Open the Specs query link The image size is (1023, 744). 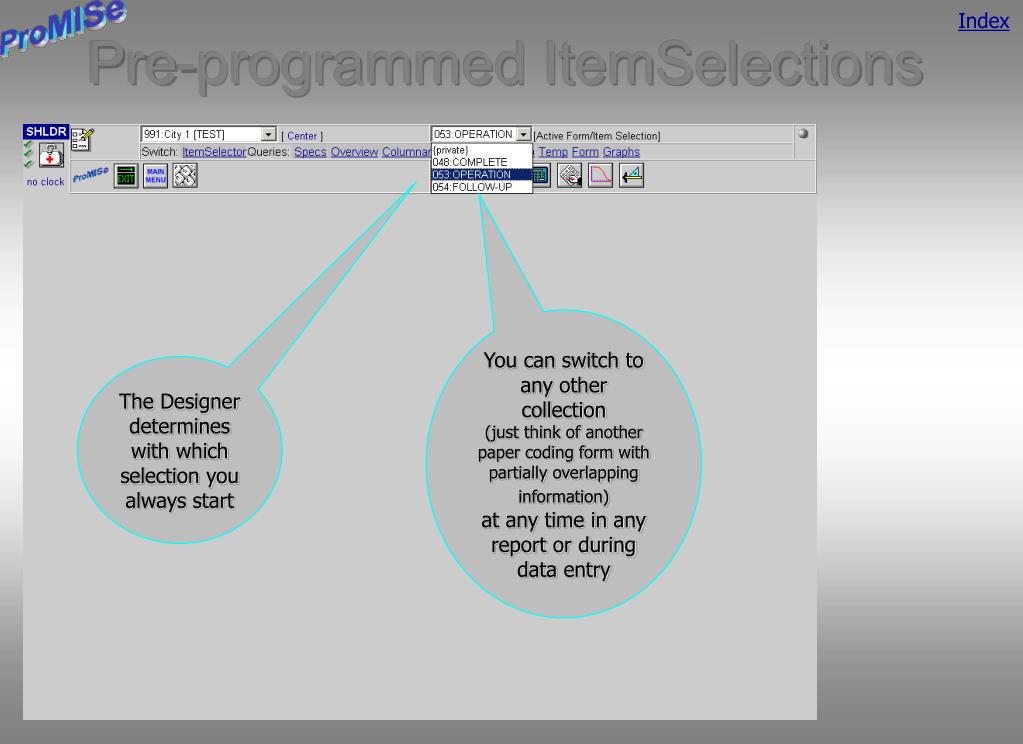click(x=310, y=152)
